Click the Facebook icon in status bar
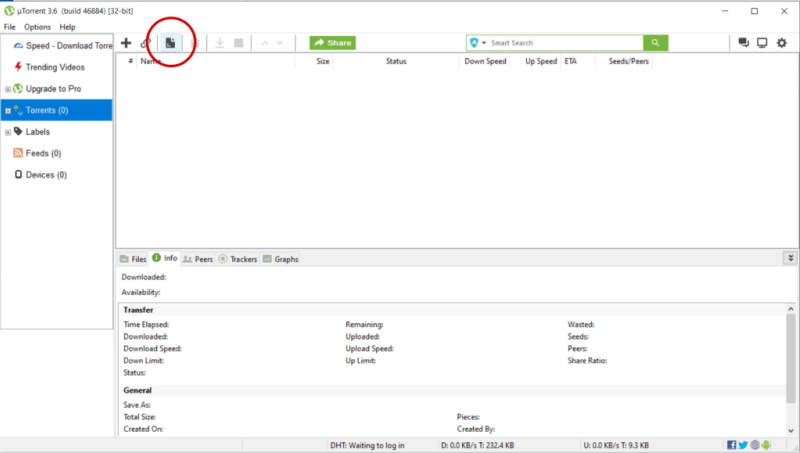Image resolution: width=800 pixels, height=453 pixels. point(732,444)
